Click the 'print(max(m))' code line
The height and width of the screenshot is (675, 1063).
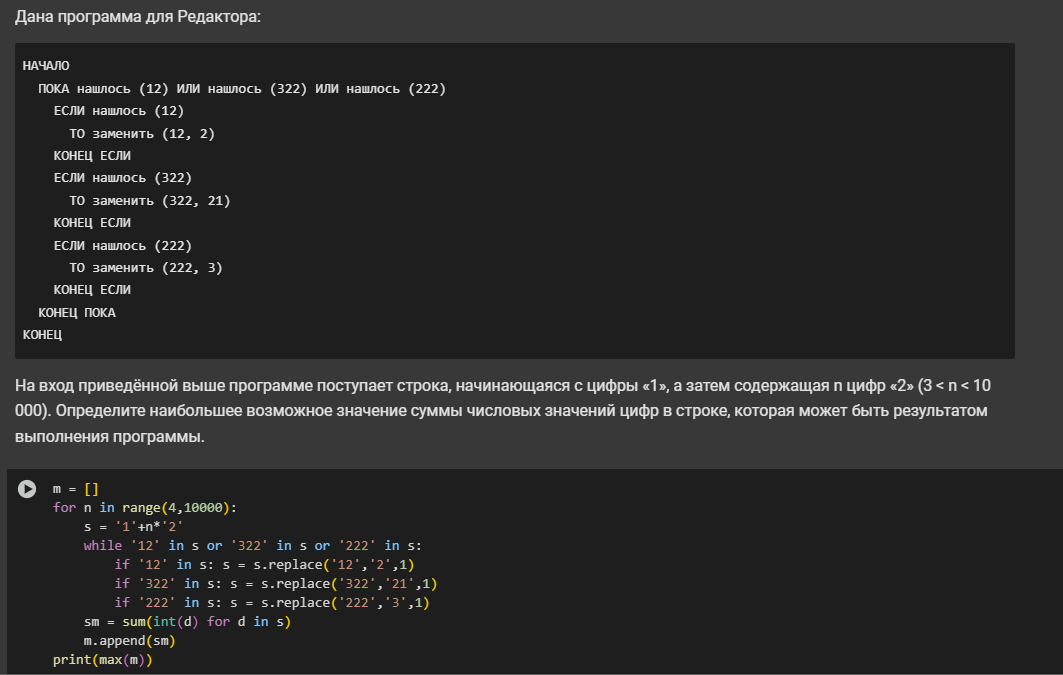[x=103, y=659]
